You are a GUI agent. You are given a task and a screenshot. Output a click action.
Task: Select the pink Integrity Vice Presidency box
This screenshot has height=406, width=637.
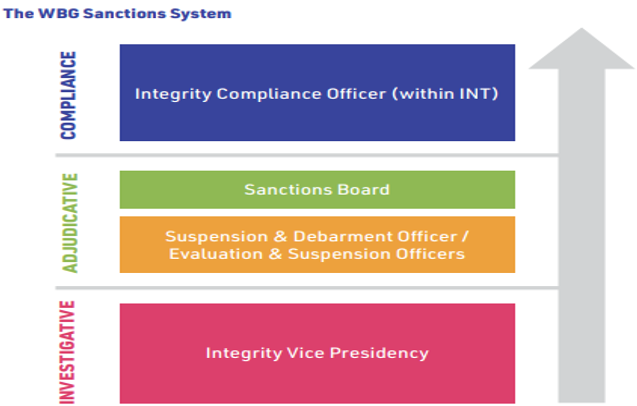pos(317,353)
